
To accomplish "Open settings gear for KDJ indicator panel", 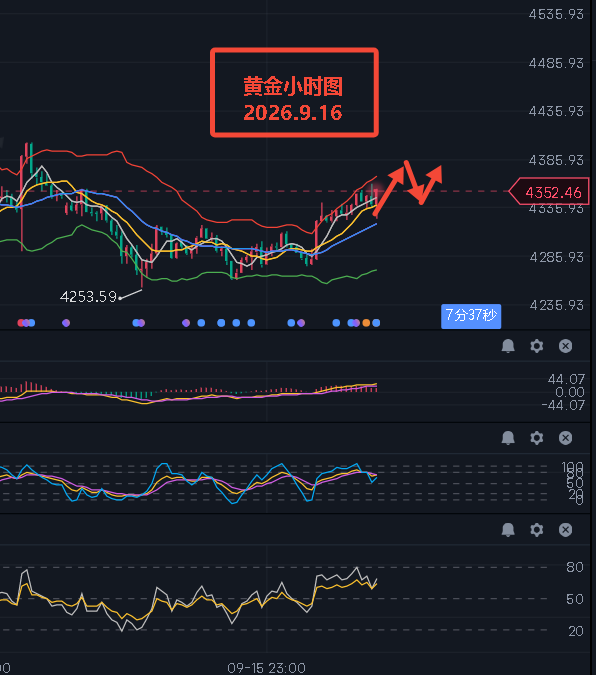I will point(537,438).
